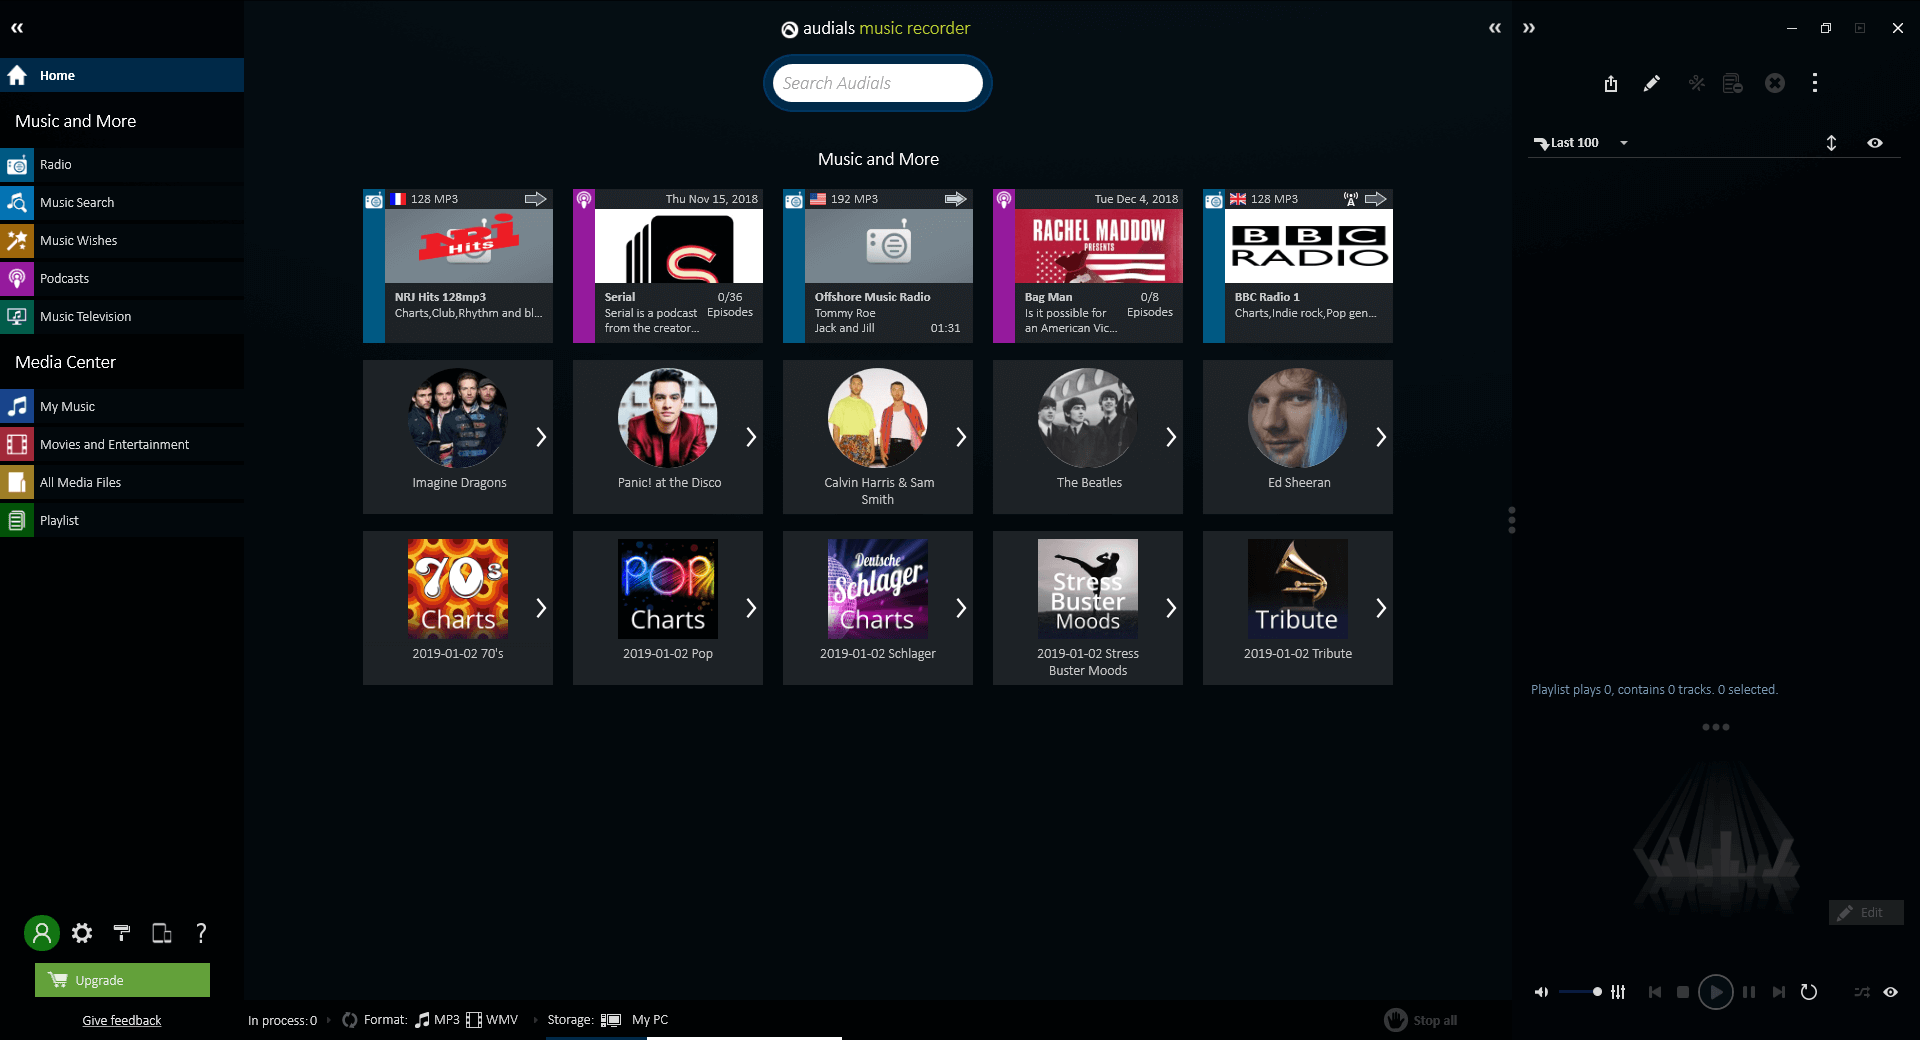Click the Edit button in right panel
The width and height of the screenshot is (1920, 1040).
click(1866, 912)
